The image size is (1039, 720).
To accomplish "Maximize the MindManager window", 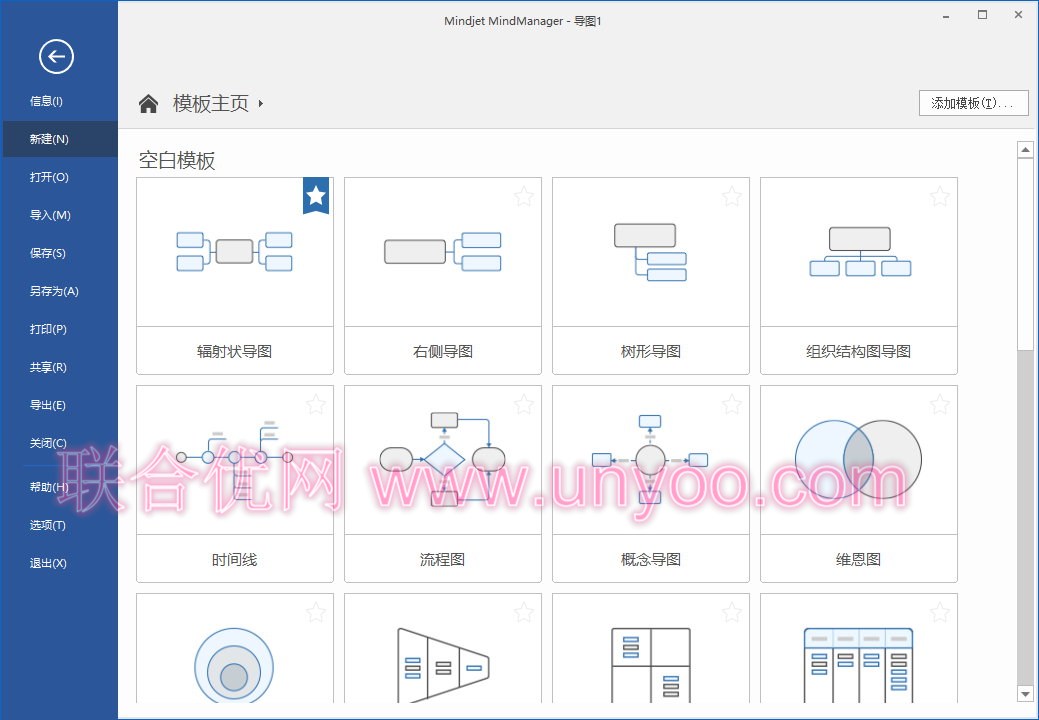I will 982,15.
